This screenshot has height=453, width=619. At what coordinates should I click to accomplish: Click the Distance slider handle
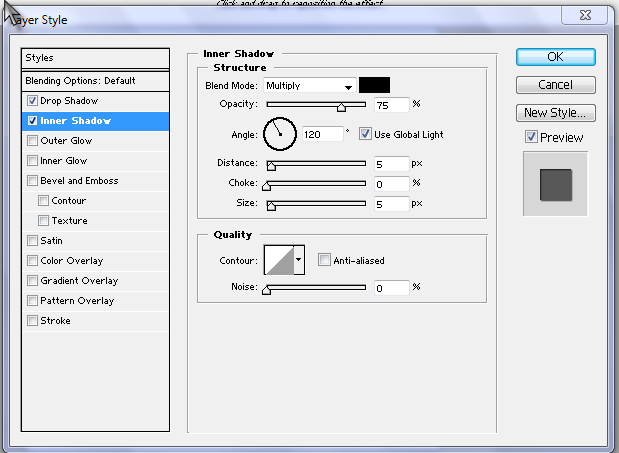(271, 166)
